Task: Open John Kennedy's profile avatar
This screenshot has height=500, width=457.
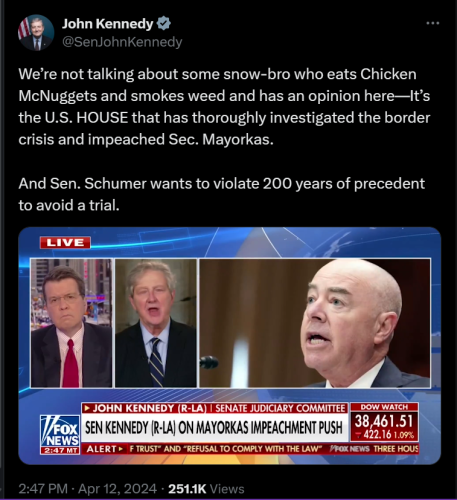Action: [x=36, y=32]
